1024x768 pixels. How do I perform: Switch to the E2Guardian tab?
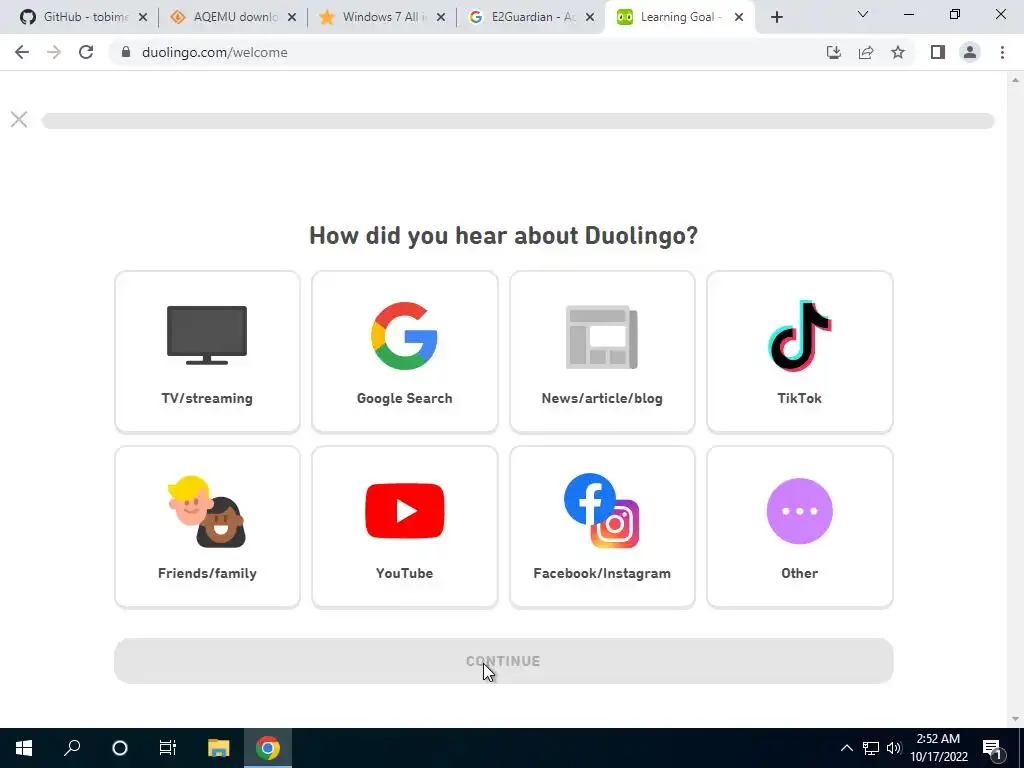[530, 17]
